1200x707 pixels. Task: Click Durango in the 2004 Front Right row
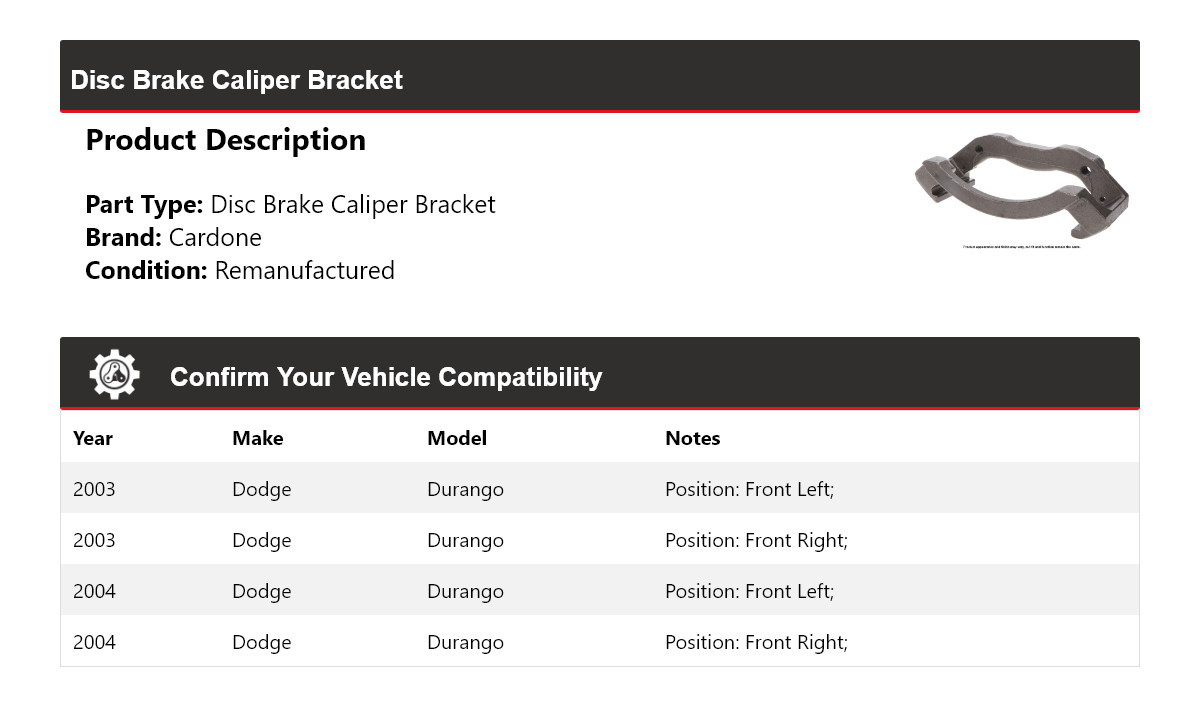tap(465, 642)
